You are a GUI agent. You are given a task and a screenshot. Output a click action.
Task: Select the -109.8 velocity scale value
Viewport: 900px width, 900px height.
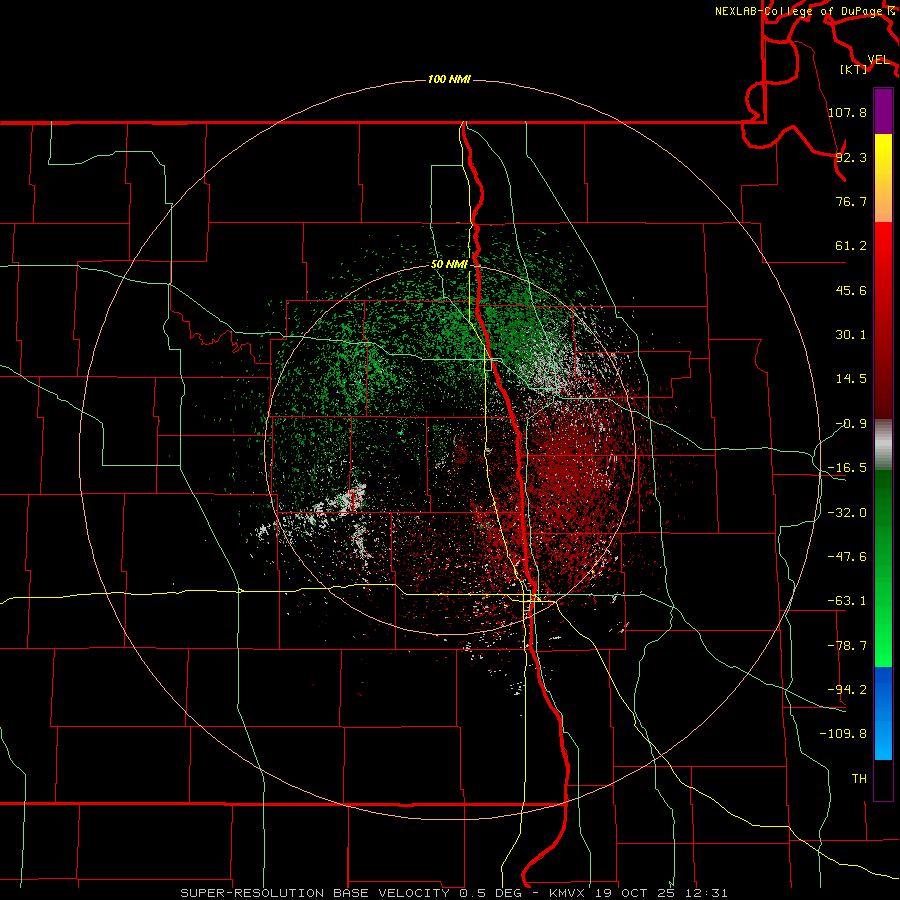coord(843,734)
